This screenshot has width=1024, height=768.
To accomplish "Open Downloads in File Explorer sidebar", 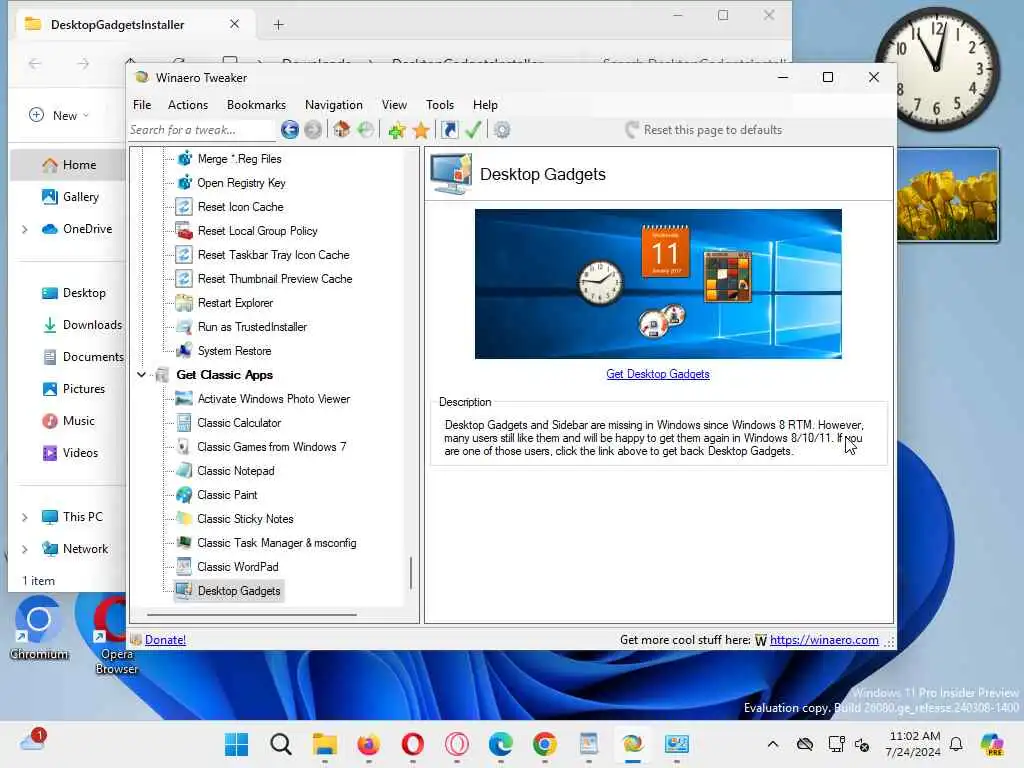I will (81, 325).
